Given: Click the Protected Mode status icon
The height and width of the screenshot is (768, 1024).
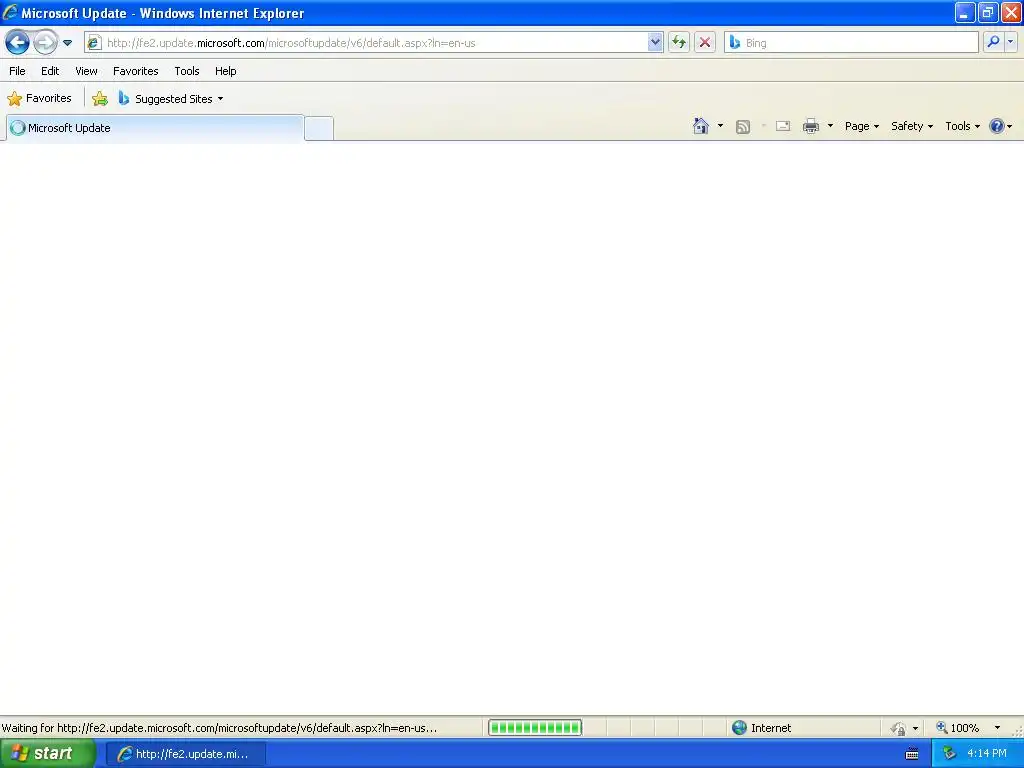Looking at the screenshot, I should 899,728.
